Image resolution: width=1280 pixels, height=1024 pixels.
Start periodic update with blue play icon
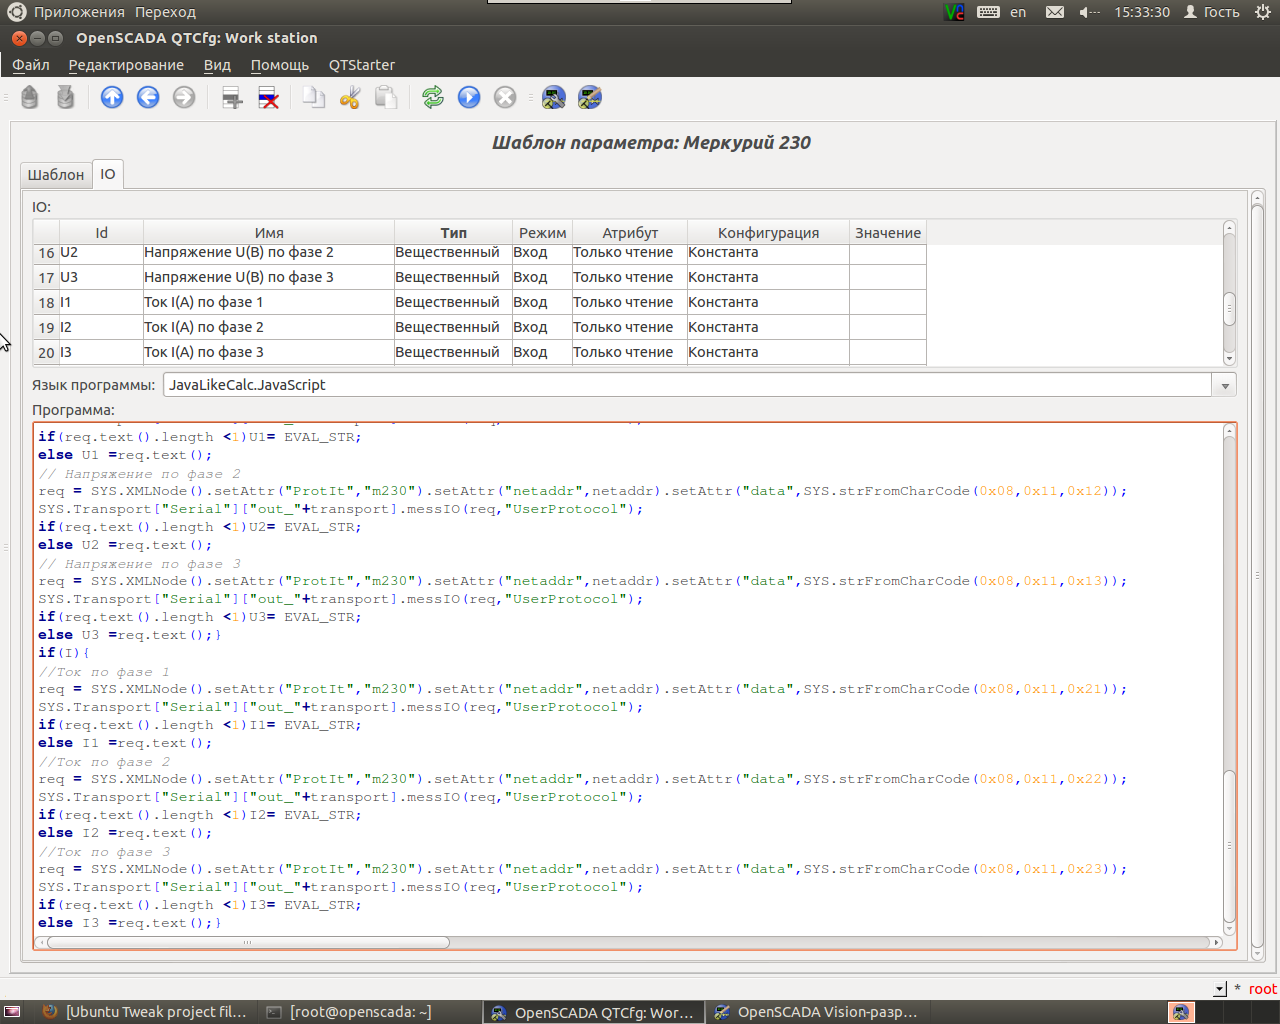(469, 97)
